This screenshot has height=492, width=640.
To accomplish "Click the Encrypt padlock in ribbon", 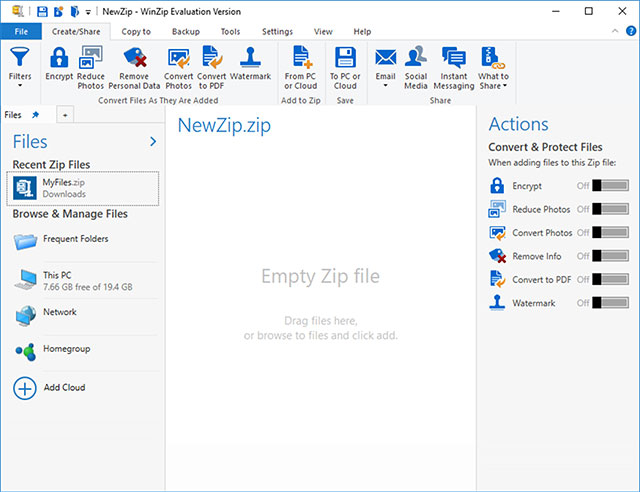I will [x=59, y=64].
